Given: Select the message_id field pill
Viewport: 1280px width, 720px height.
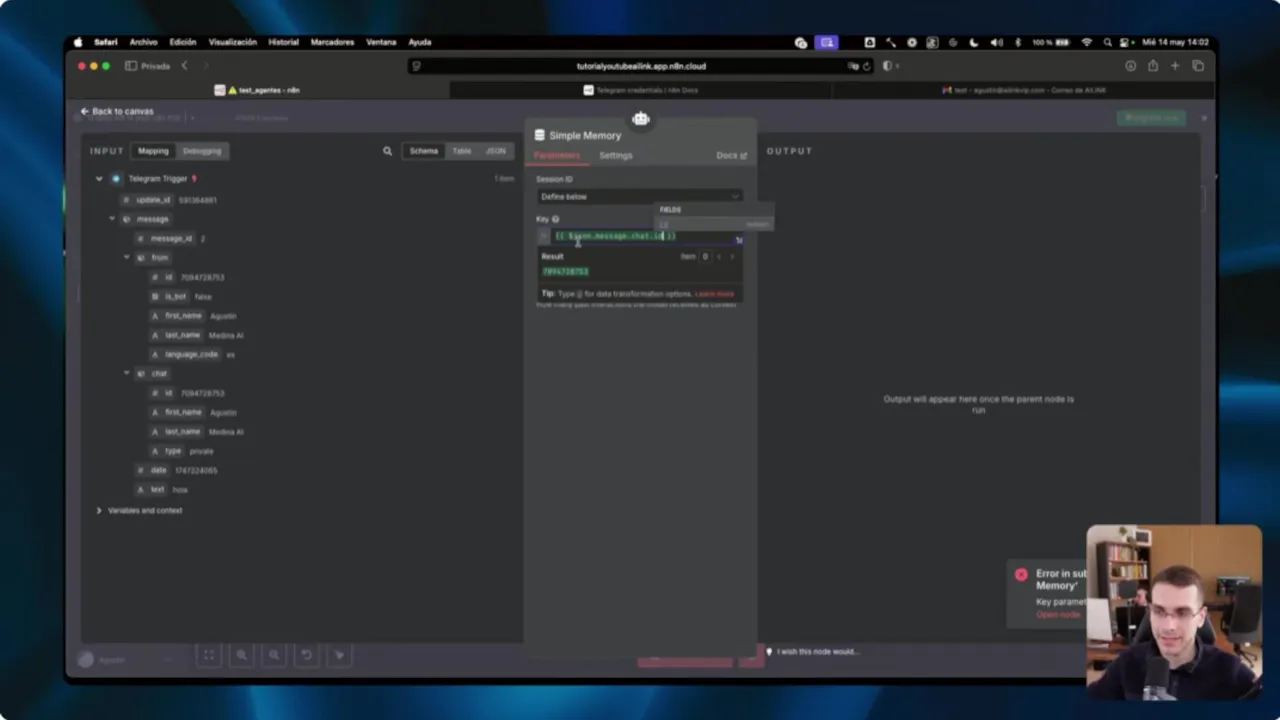Looking at the screenshot, I should point(165,239).
